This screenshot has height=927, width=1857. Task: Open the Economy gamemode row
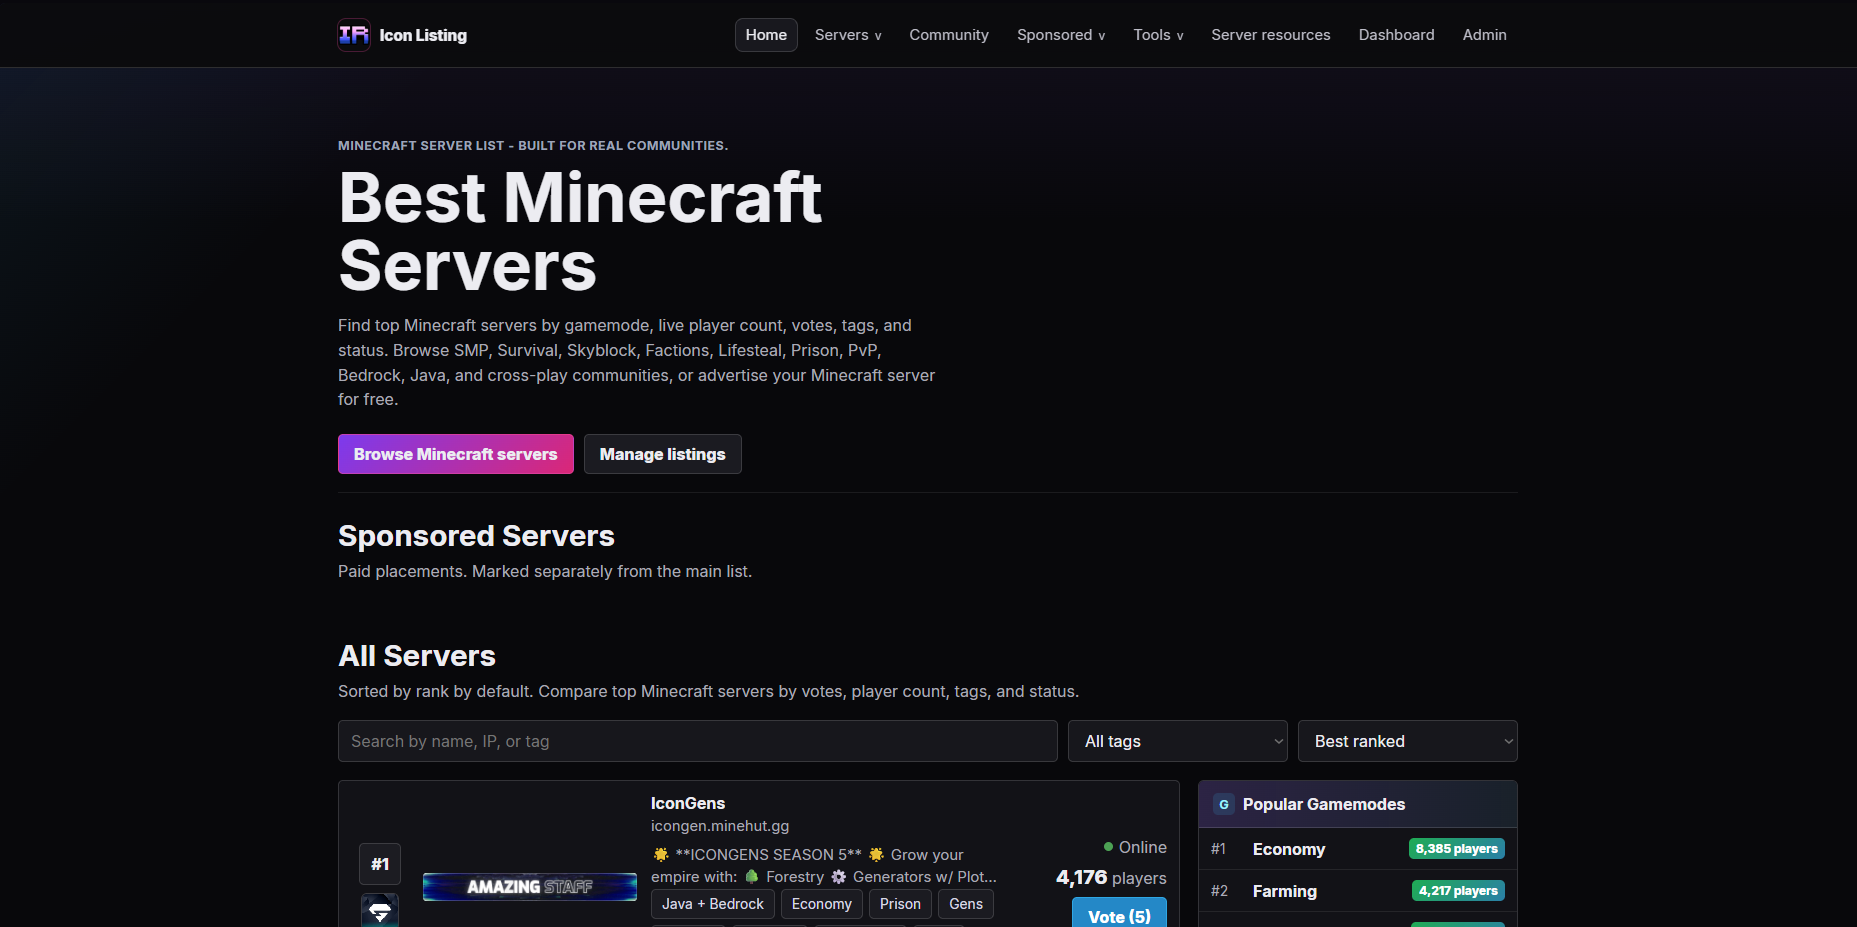coord(1358,849)
